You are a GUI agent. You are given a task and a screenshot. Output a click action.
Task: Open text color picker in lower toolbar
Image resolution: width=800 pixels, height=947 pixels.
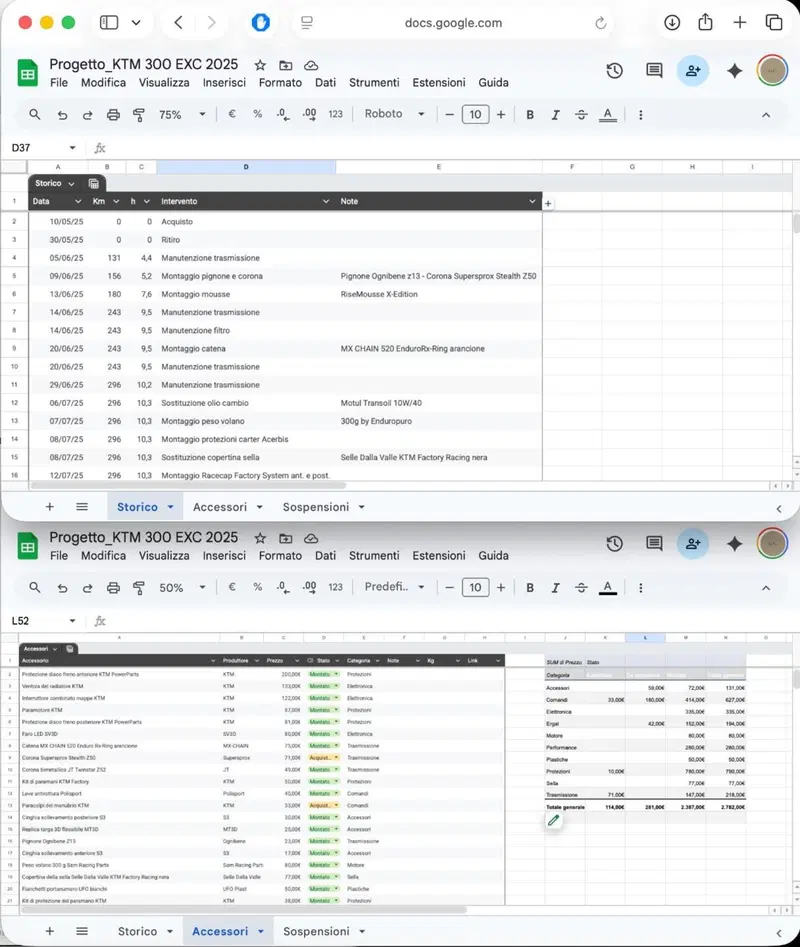click(607, 588)
